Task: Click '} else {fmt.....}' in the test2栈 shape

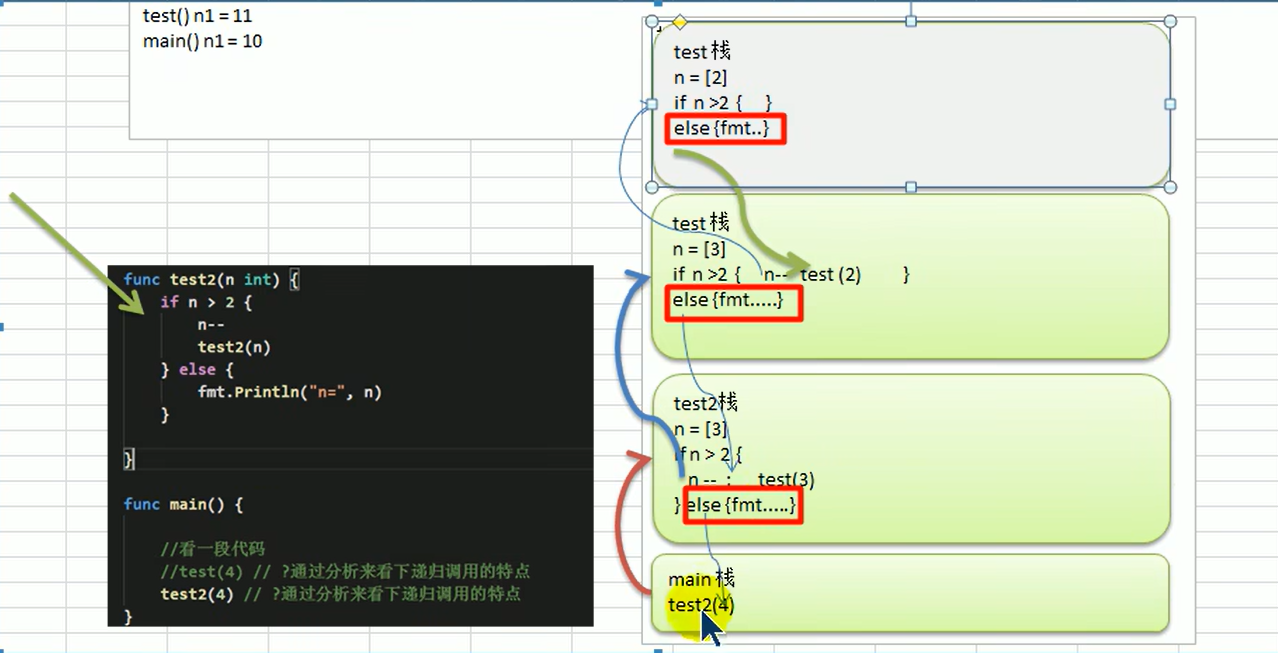Action: pos(735,505)
